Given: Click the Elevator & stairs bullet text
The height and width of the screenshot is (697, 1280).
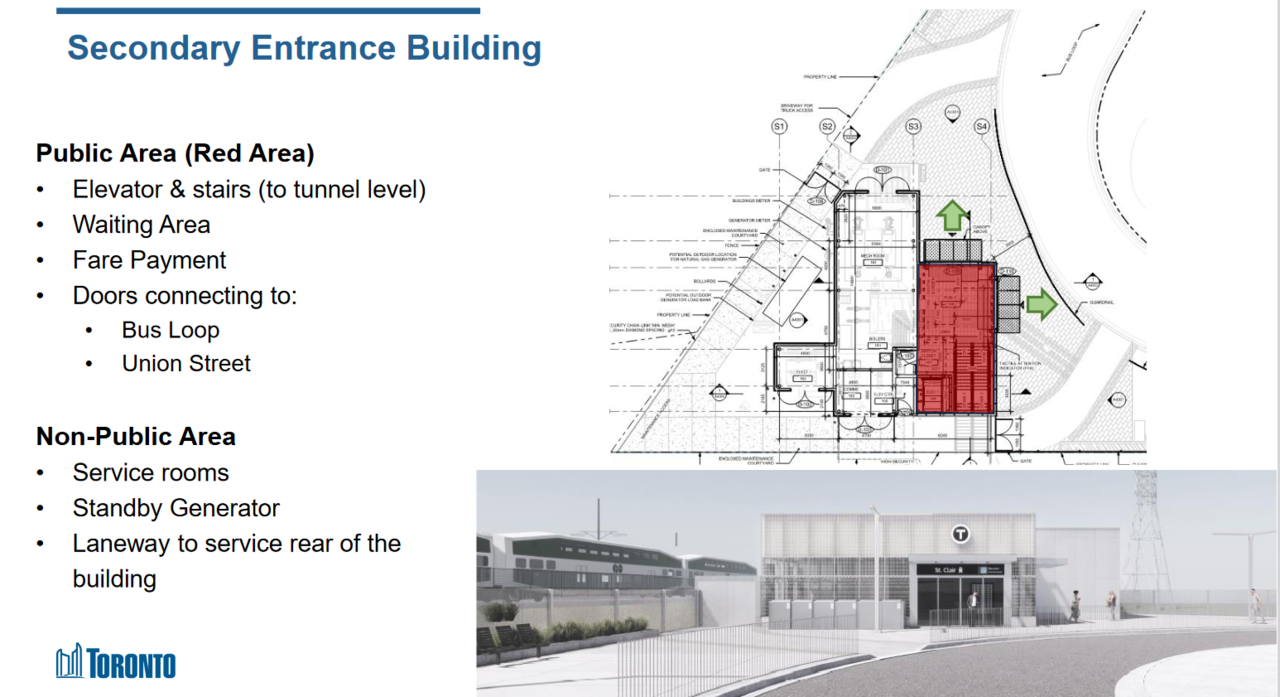Looking at the screenshot, I should tap(249, 190).
